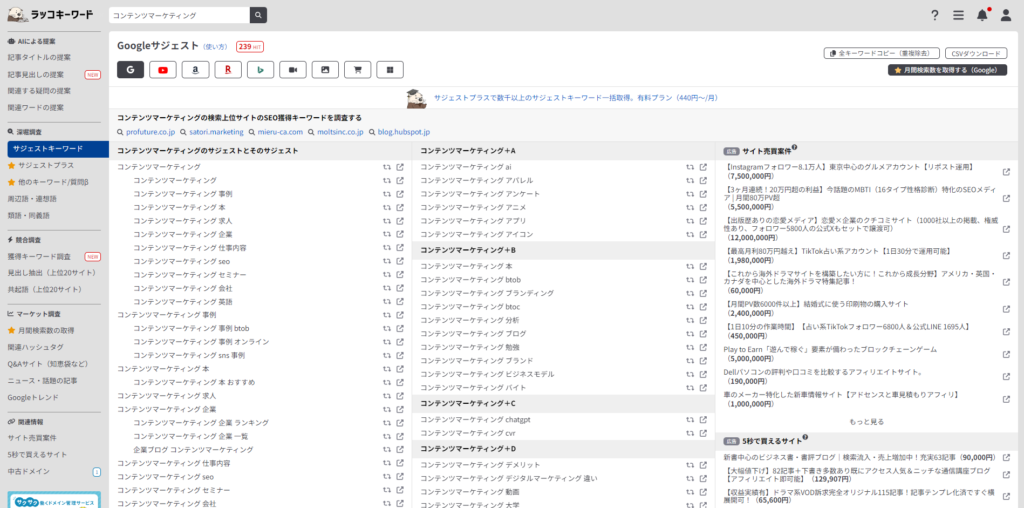Image resolution: width=1024 pixels, height=508 pixels.
Task: Open external link for コンテンツマーケティング デメリット
Action: coord(703,465)
